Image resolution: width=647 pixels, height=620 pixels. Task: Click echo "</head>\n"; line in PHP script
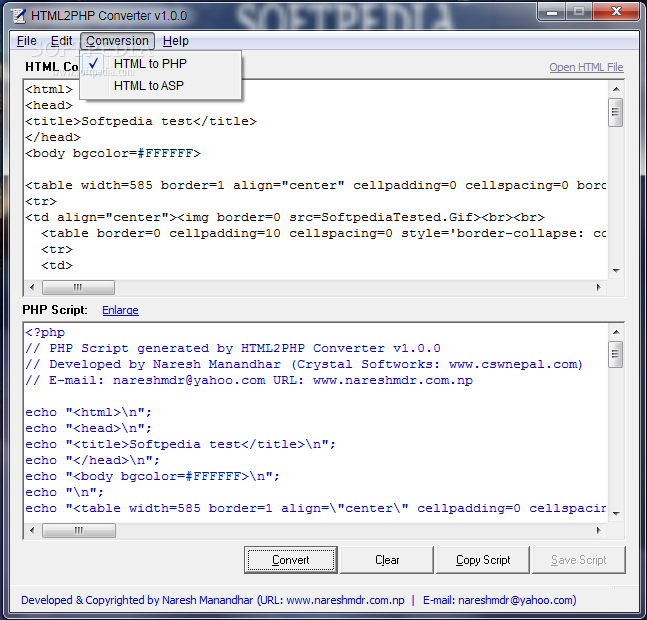coord(92,460)
